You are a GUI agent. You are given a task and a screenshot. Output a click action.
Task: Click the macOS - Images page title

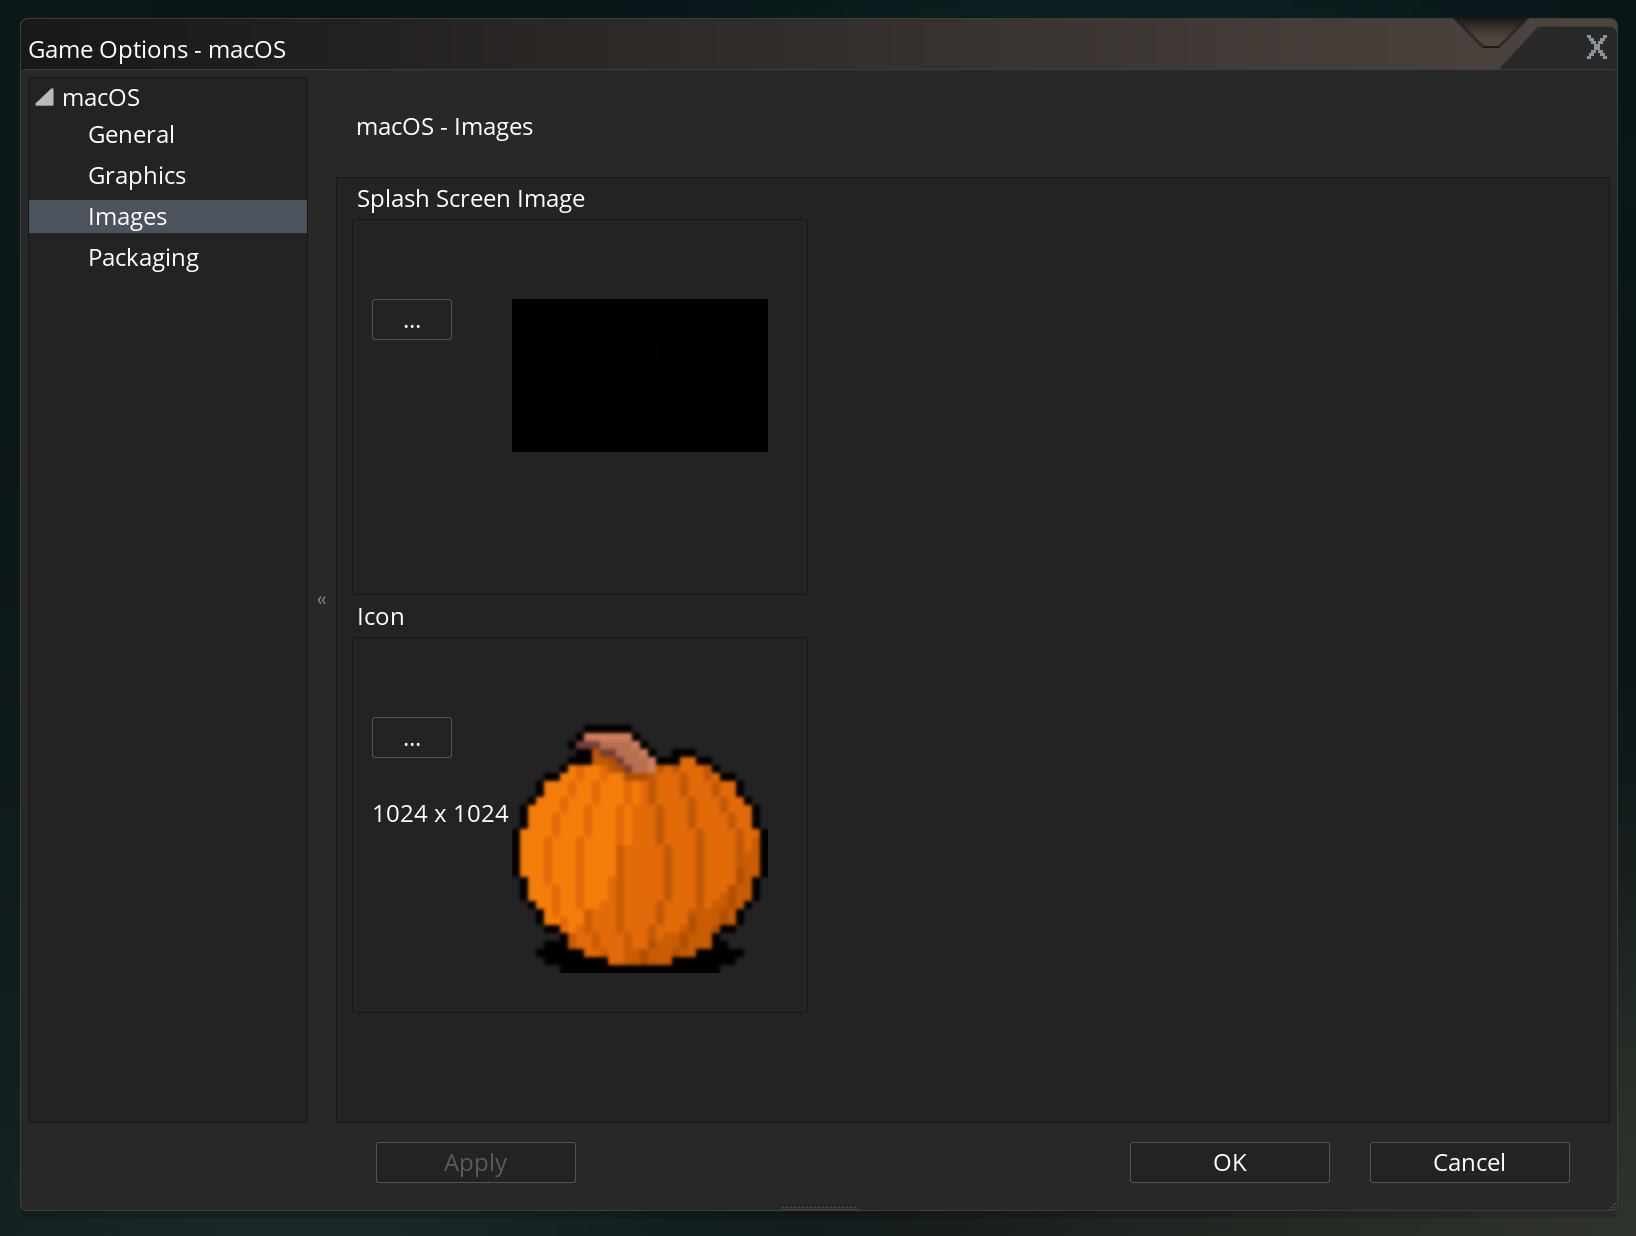click(444, 126)
